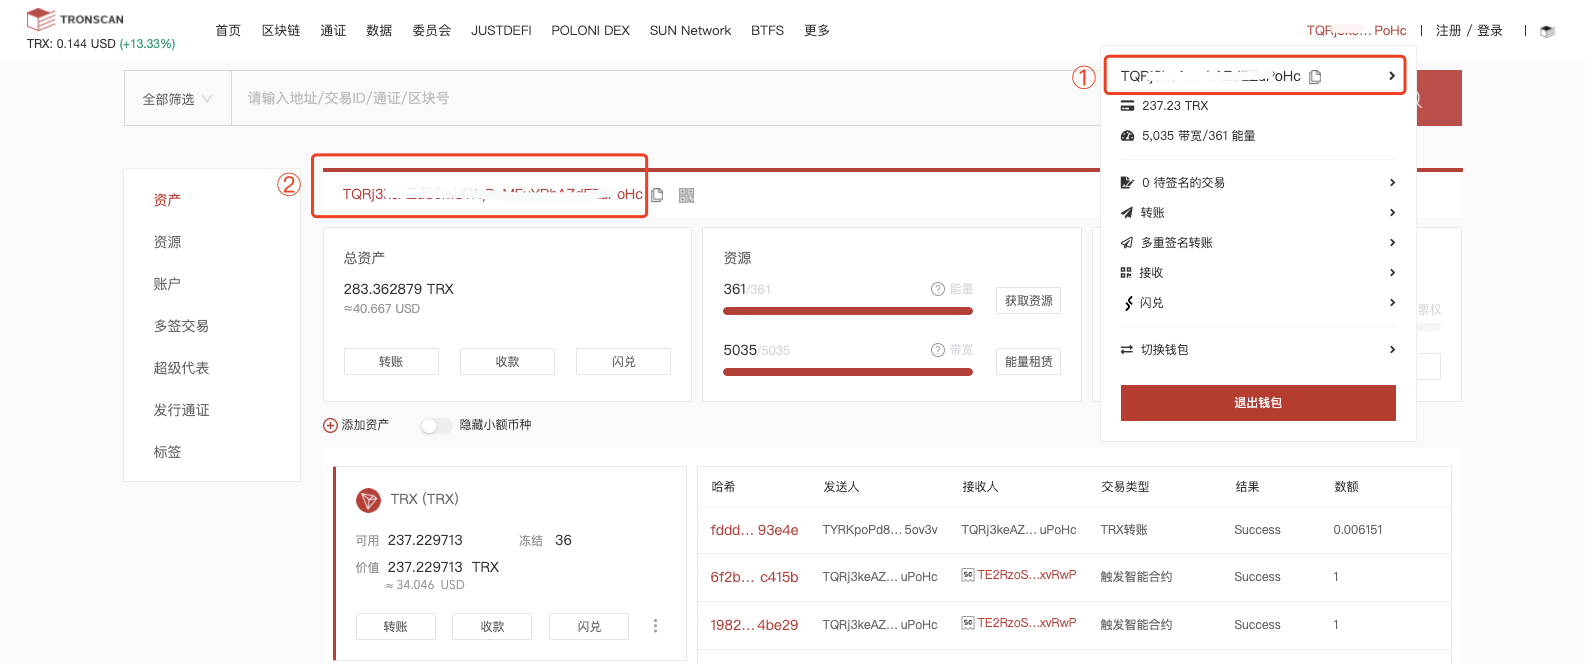The height and width of the screenshot is (664, 1585).
Task: Toggle hide small-value tokens switch
Action: (x=436, y=425)
